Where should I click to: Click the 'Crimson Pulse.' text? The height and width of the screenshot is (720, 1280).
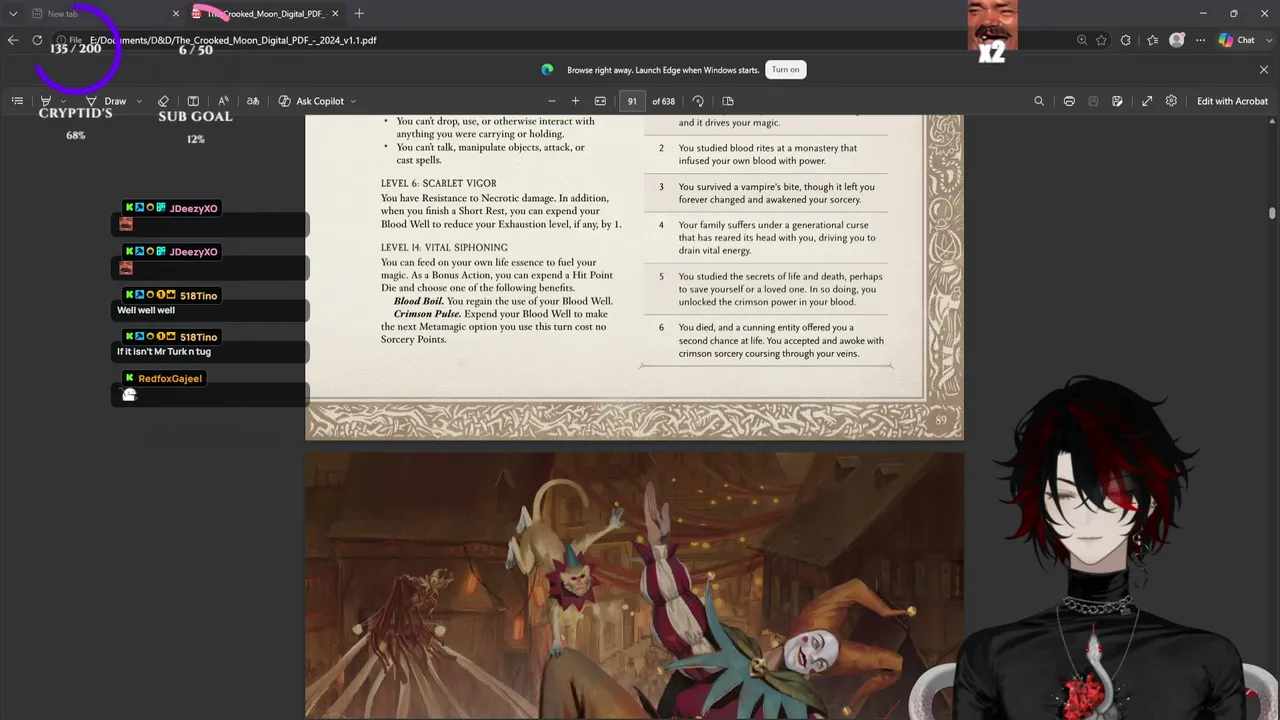tap(427, 314)
